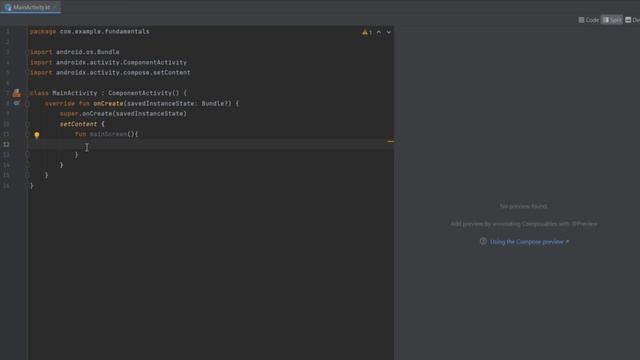Click 'import android.os.Bundle' line
This screenshot has height=360, width=640.
(75, 52)
